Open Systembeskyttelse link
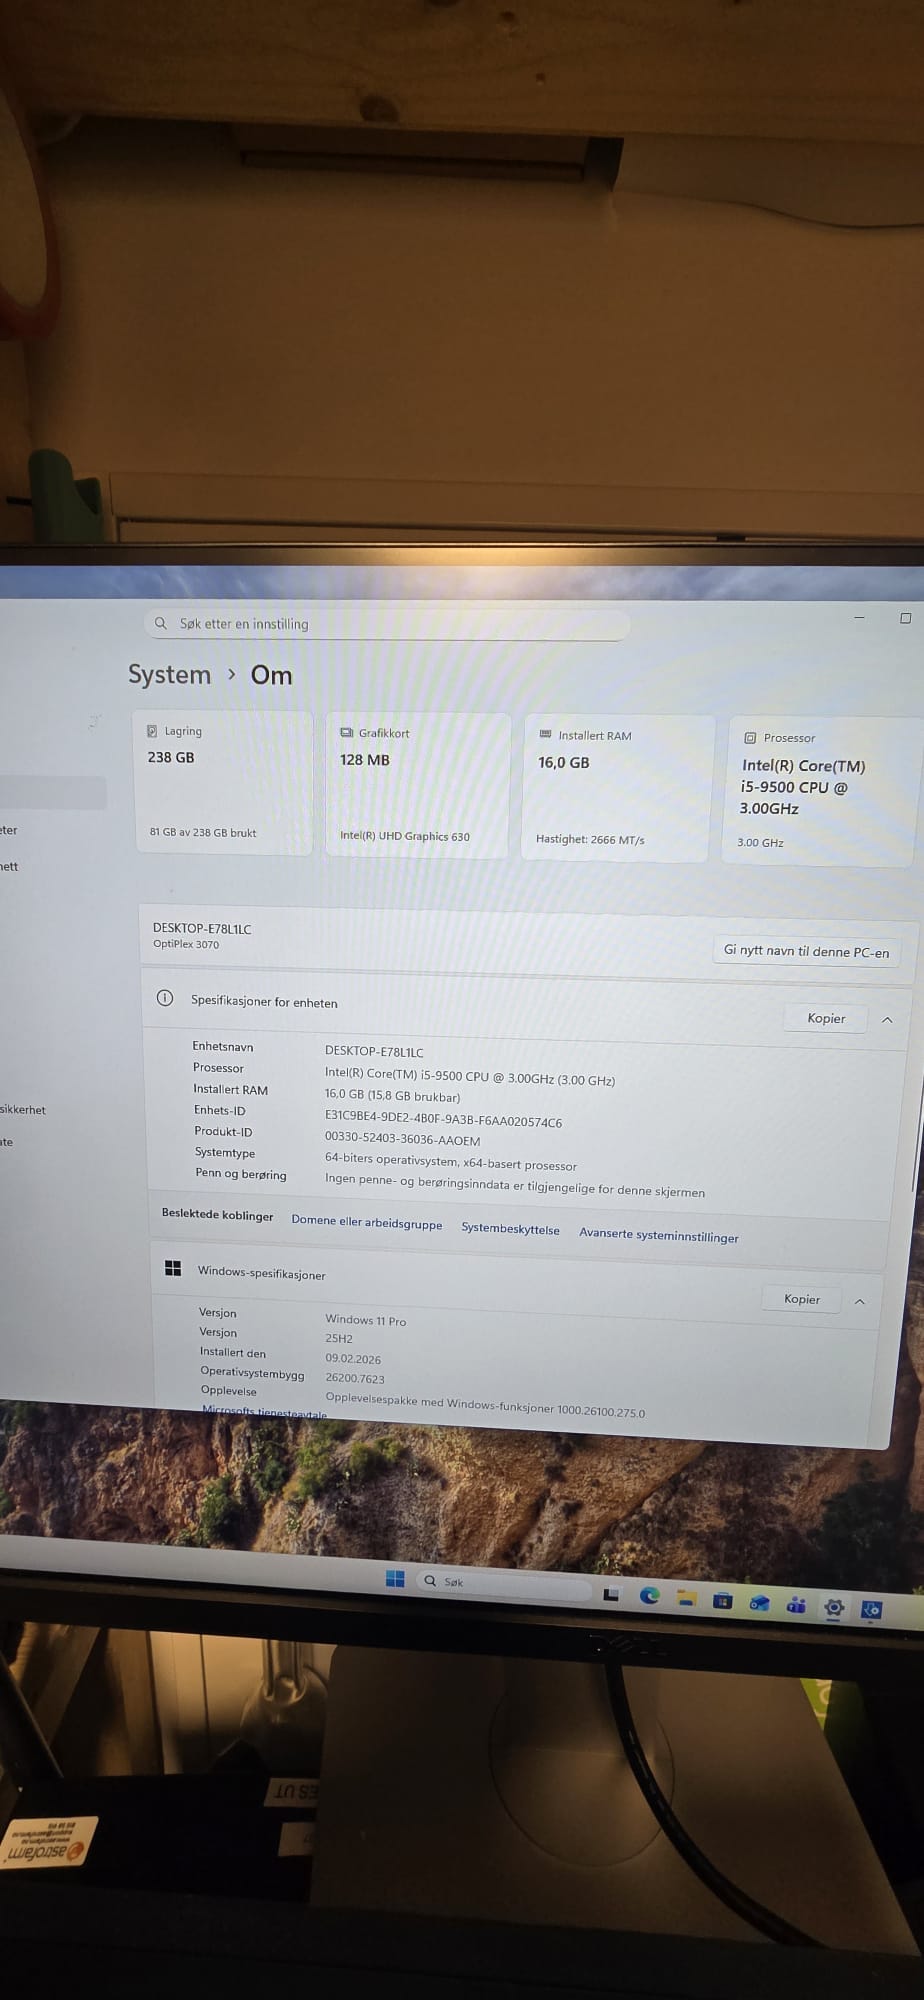The width and height of the screenshot is (924, 2000). [510, 1228]
